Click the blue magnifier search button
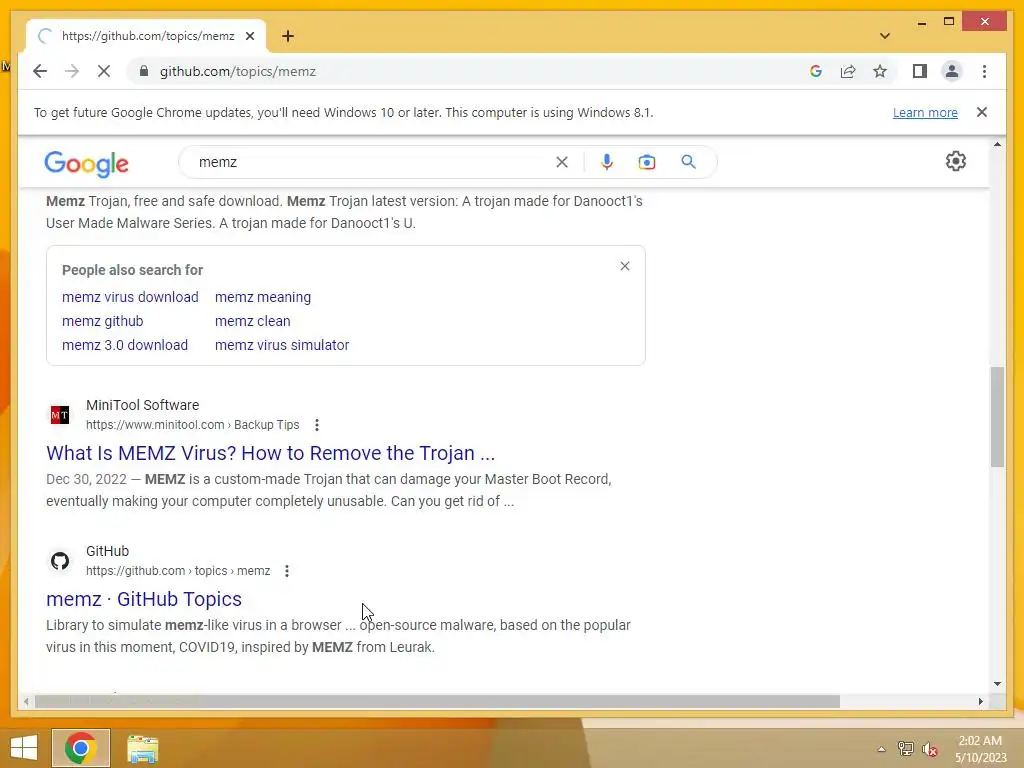This screenshot has height=768, width=1024. coord(688,162)
